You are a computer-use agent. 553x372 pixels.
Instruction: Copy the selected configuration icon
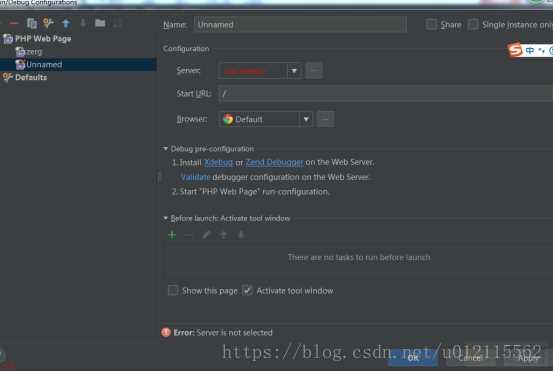32,24
